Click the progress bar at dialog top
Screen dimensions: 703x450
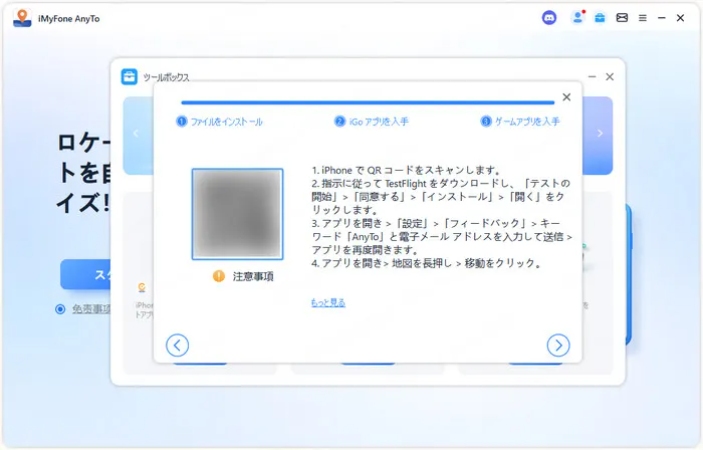[x=368, y=103]
